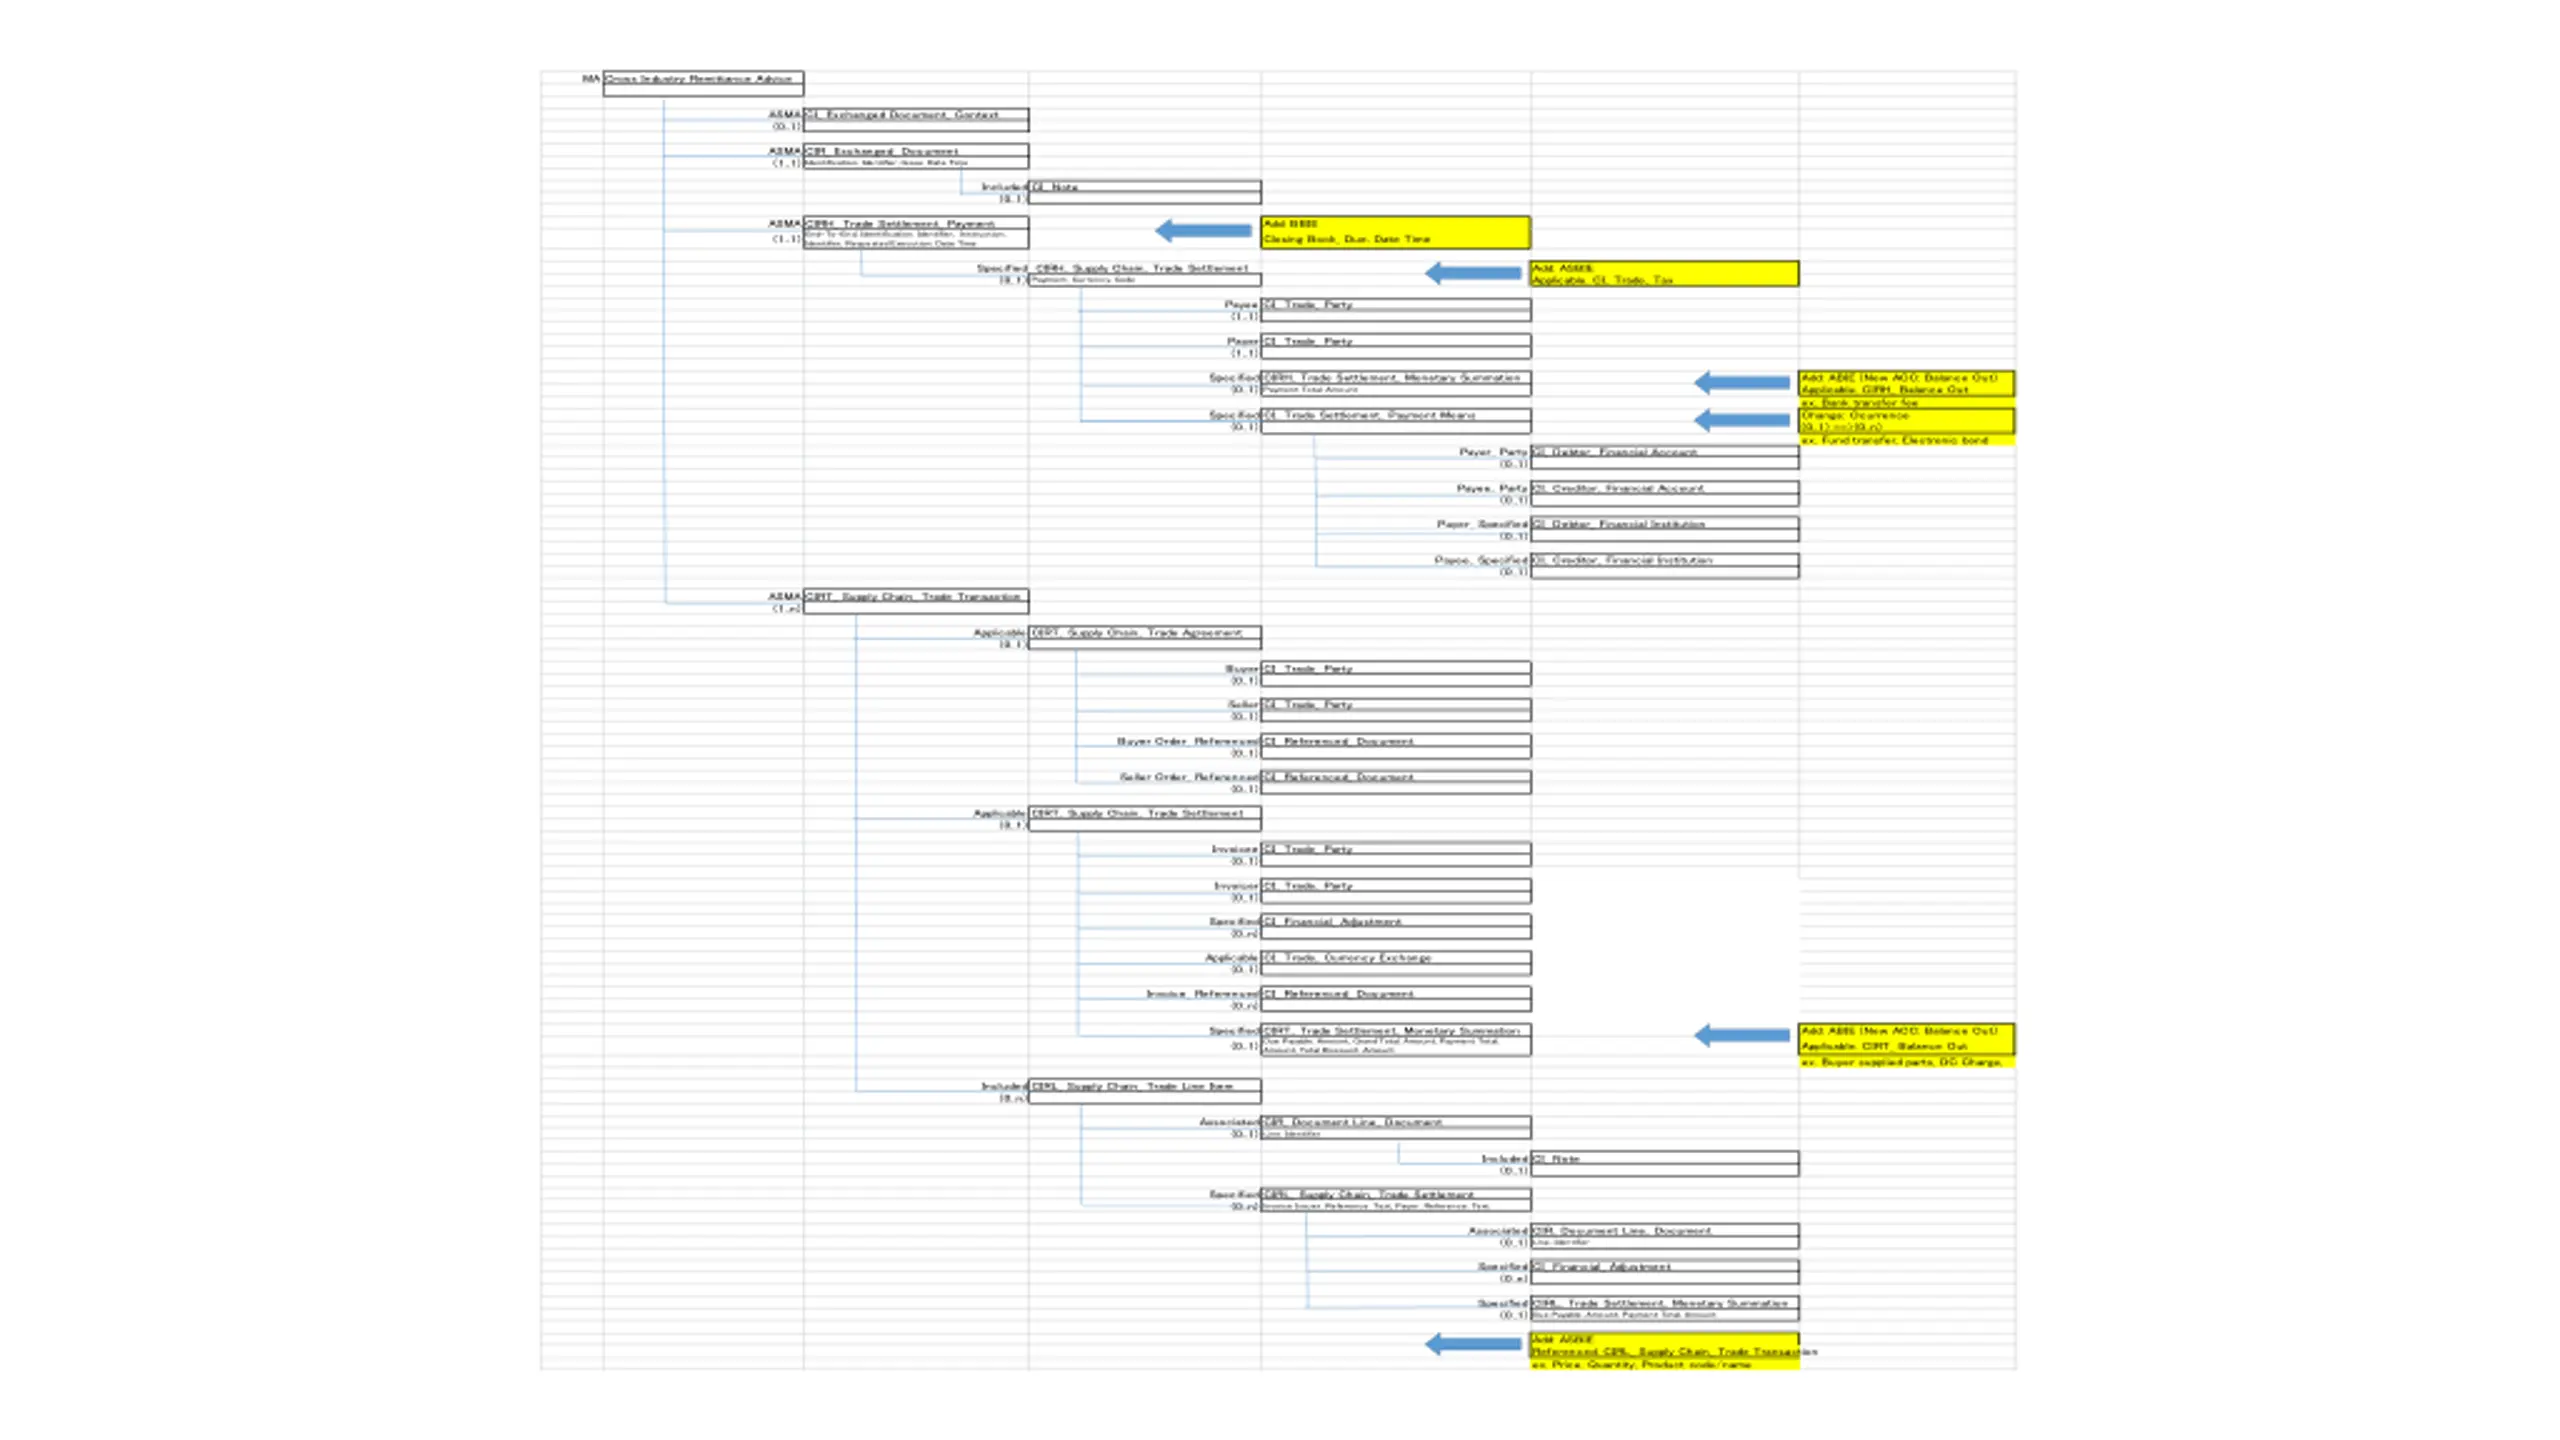Select the CI Trade Settlement Payment Means box
This screenshot has width=2560, height=1440.
1395,420
